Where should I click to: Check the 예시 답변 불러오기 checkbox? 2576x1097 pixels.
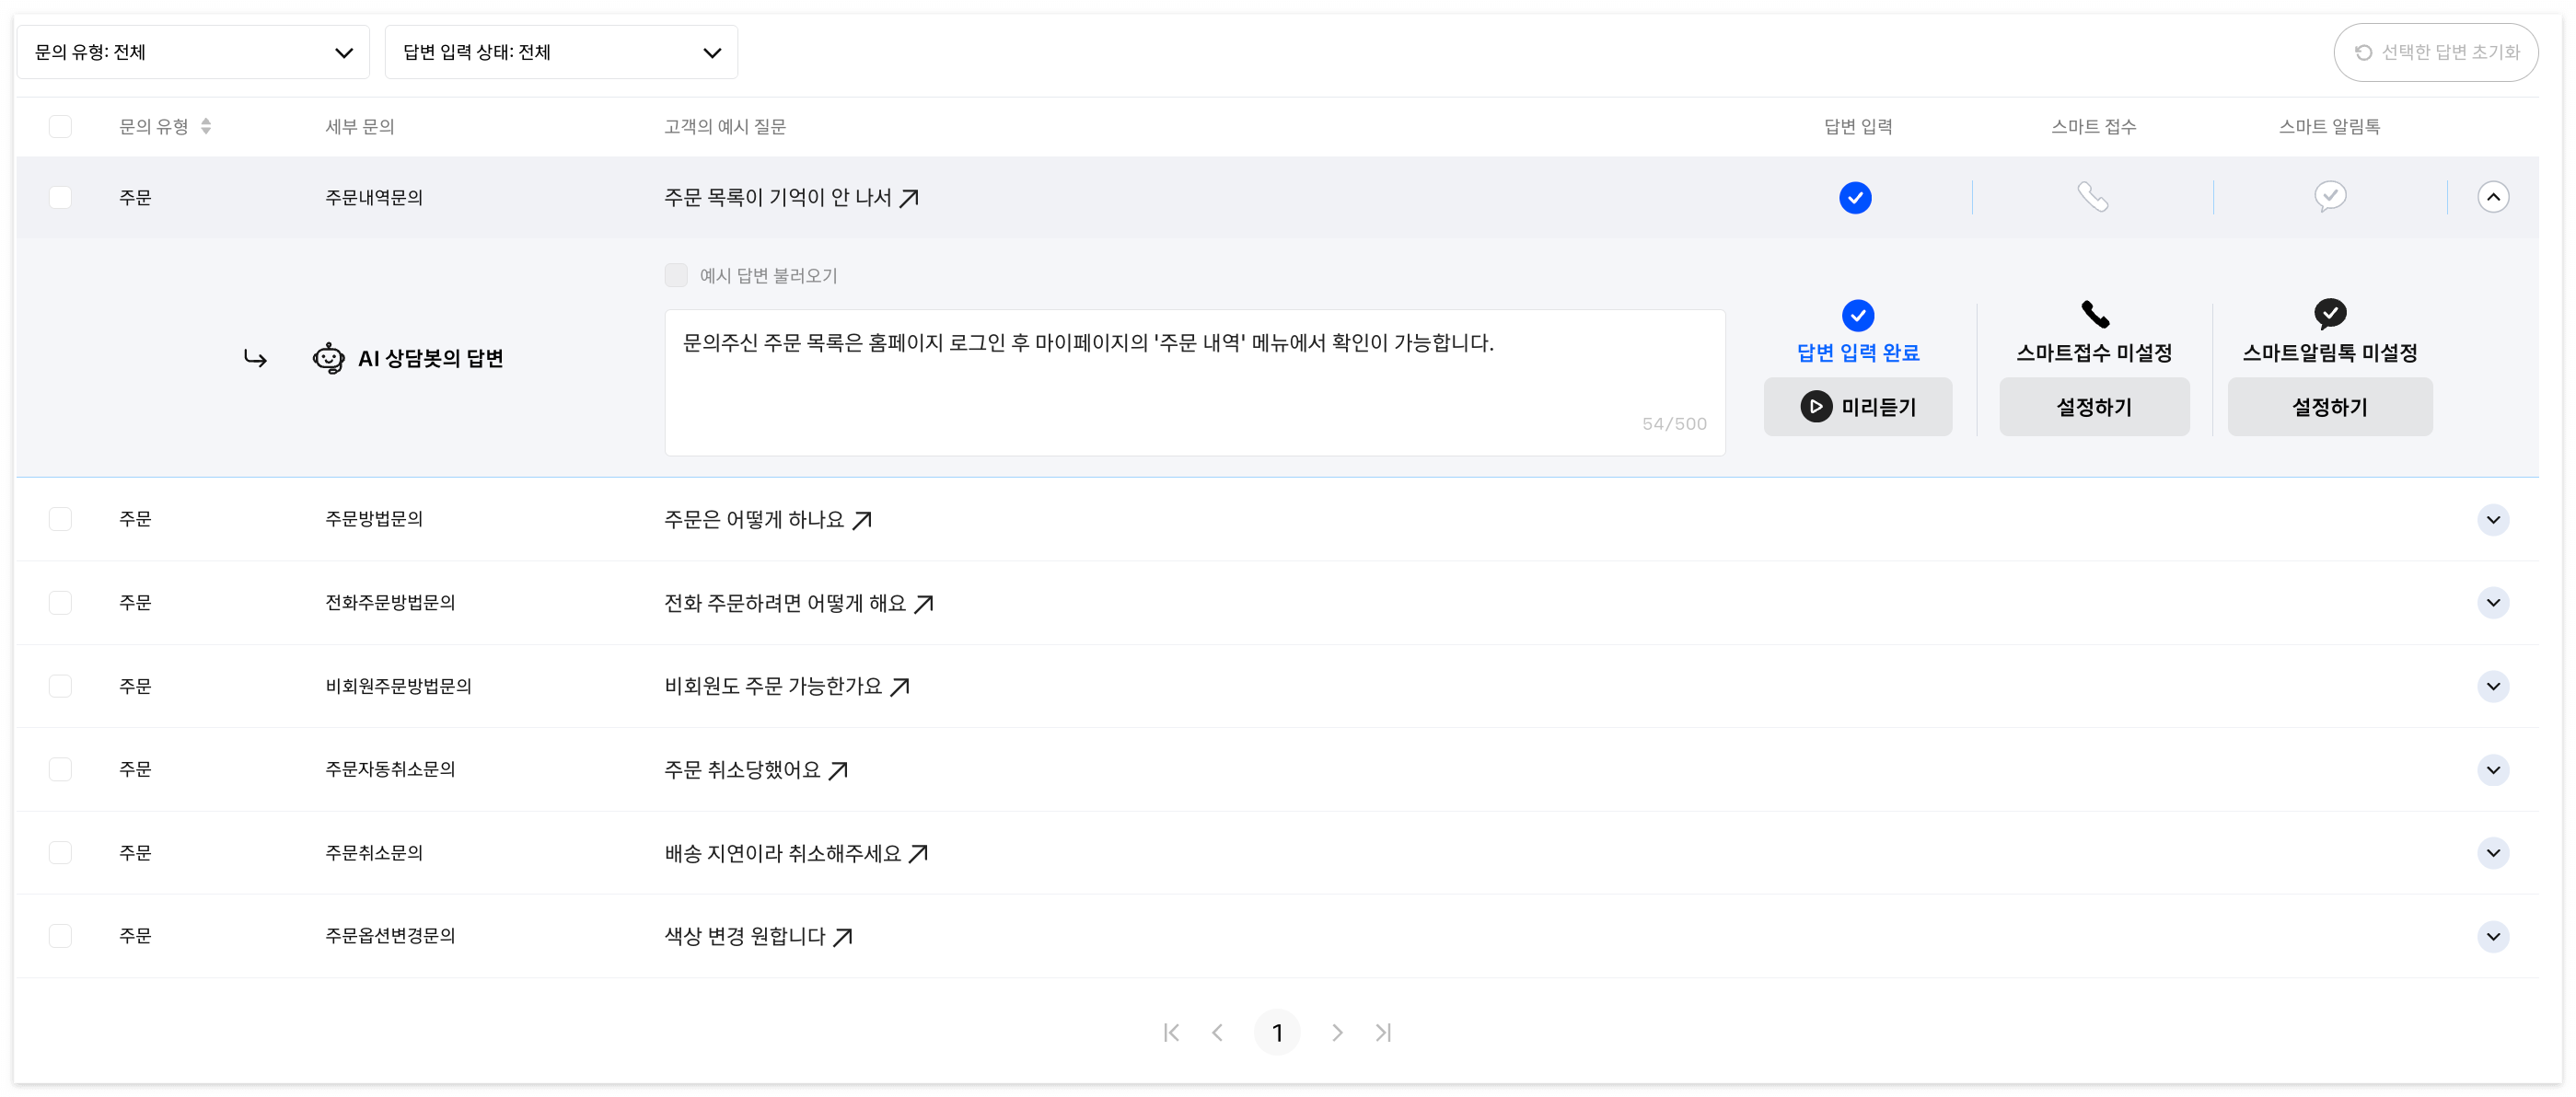tap(676, 276)
